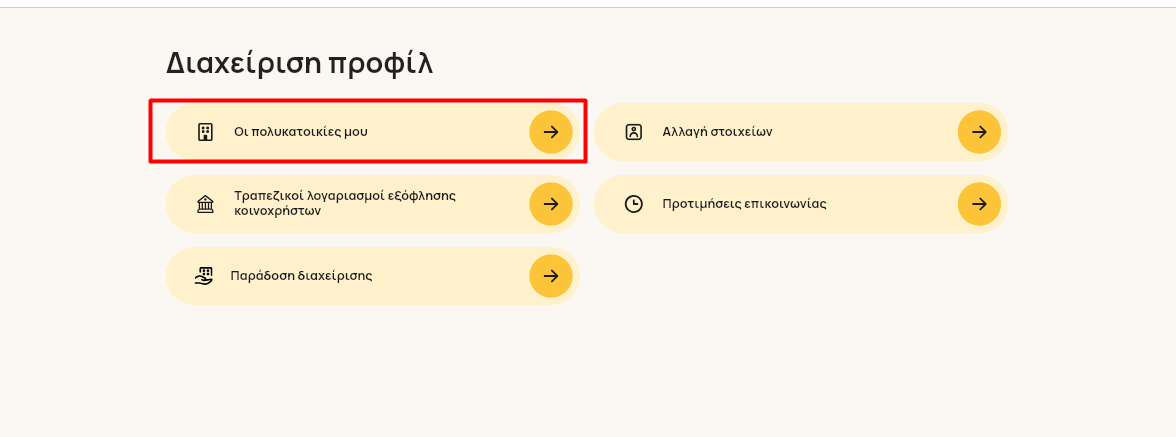Select the 'Αλλαγή στοιχείων' text label
Viewport: 1176px width, 437px height.
[x=717, y=132]
